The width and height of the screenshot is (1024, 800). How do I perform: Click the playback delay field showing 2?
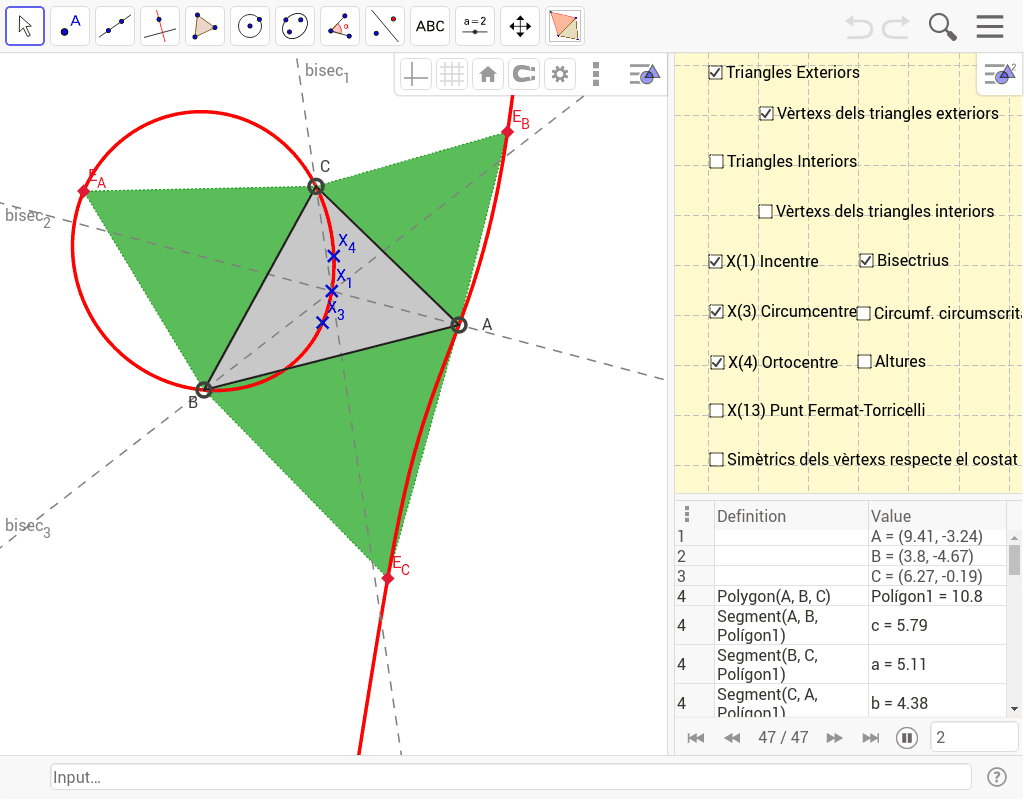[x=974, y=738]
